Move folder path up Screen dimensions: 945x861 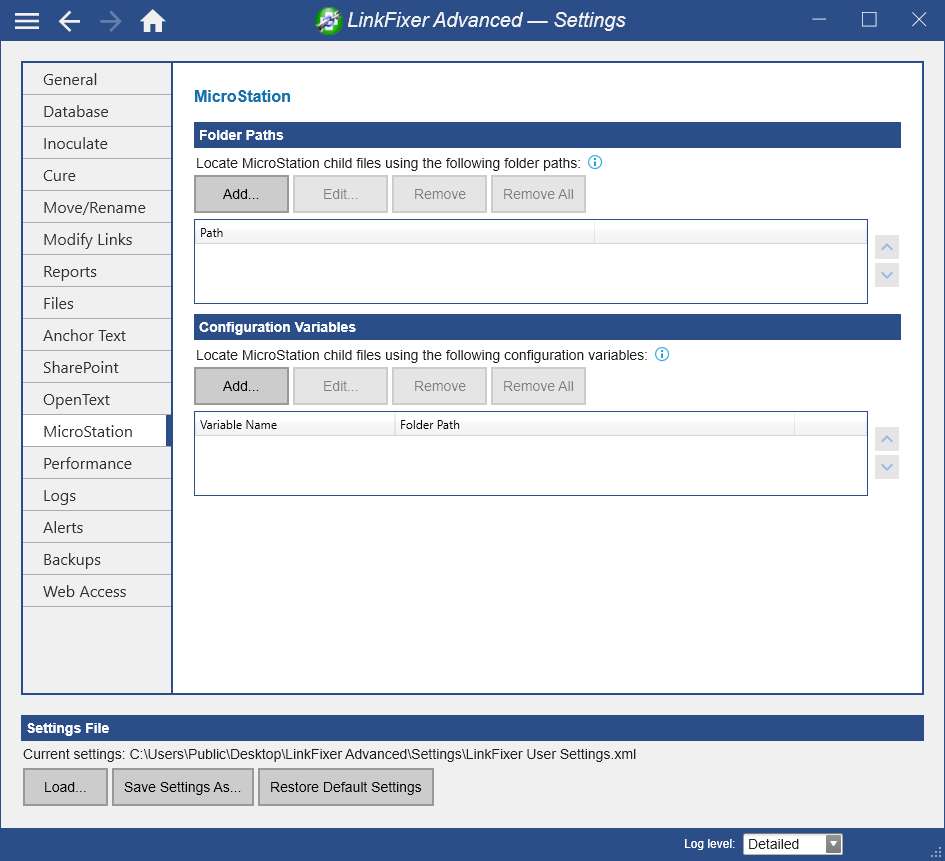887,247
